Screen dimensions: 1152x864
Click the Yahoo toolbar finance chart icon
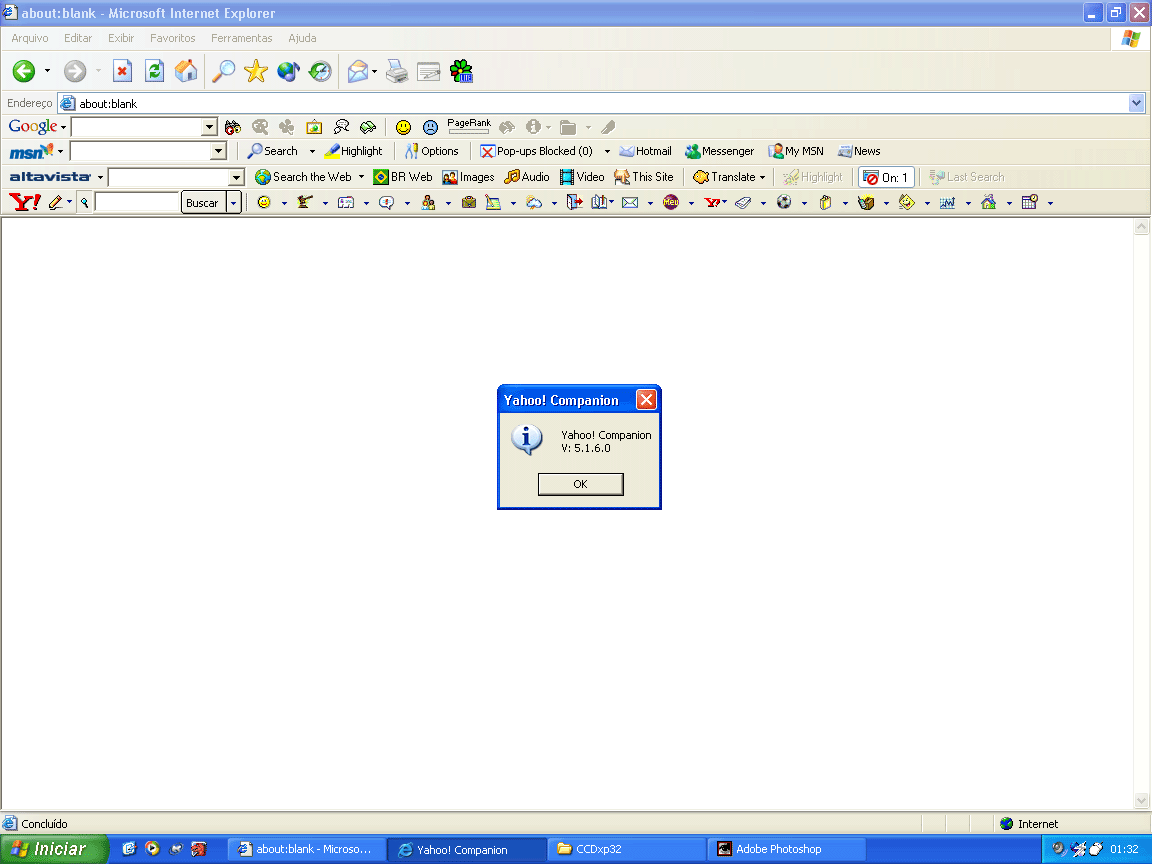tap(947, 202)
